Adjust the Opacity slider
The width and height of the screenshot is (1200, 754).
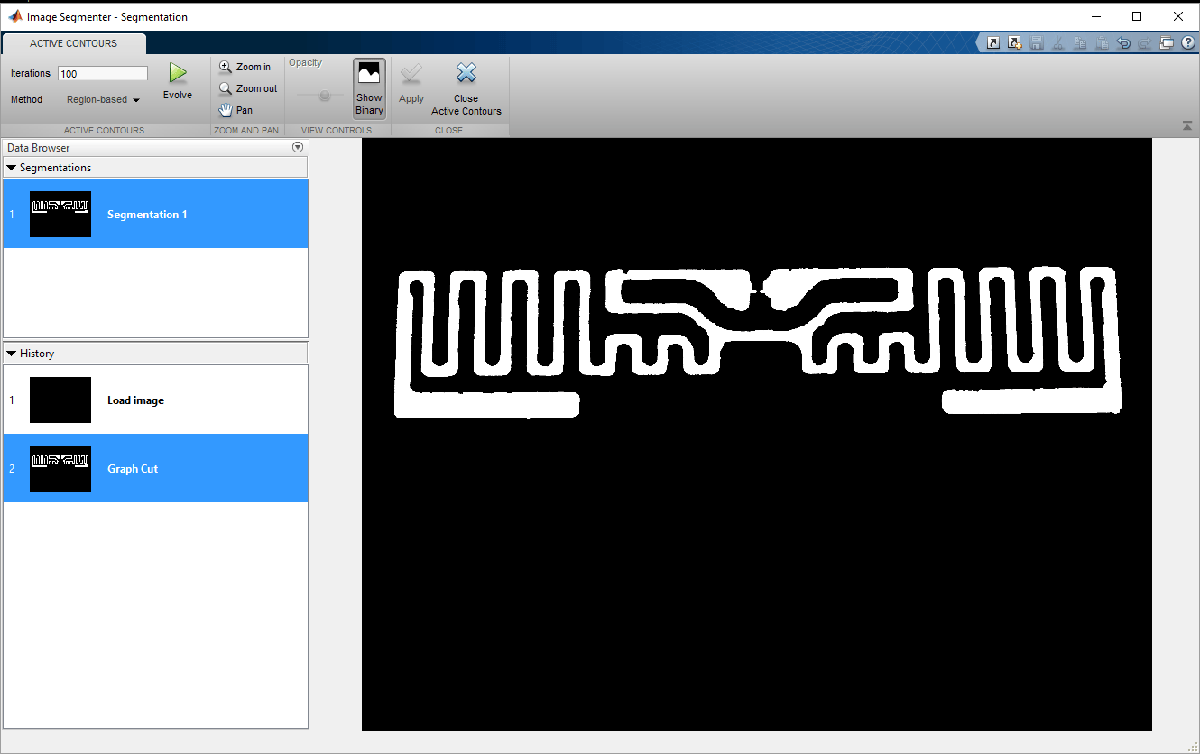[x=323, y=95]
